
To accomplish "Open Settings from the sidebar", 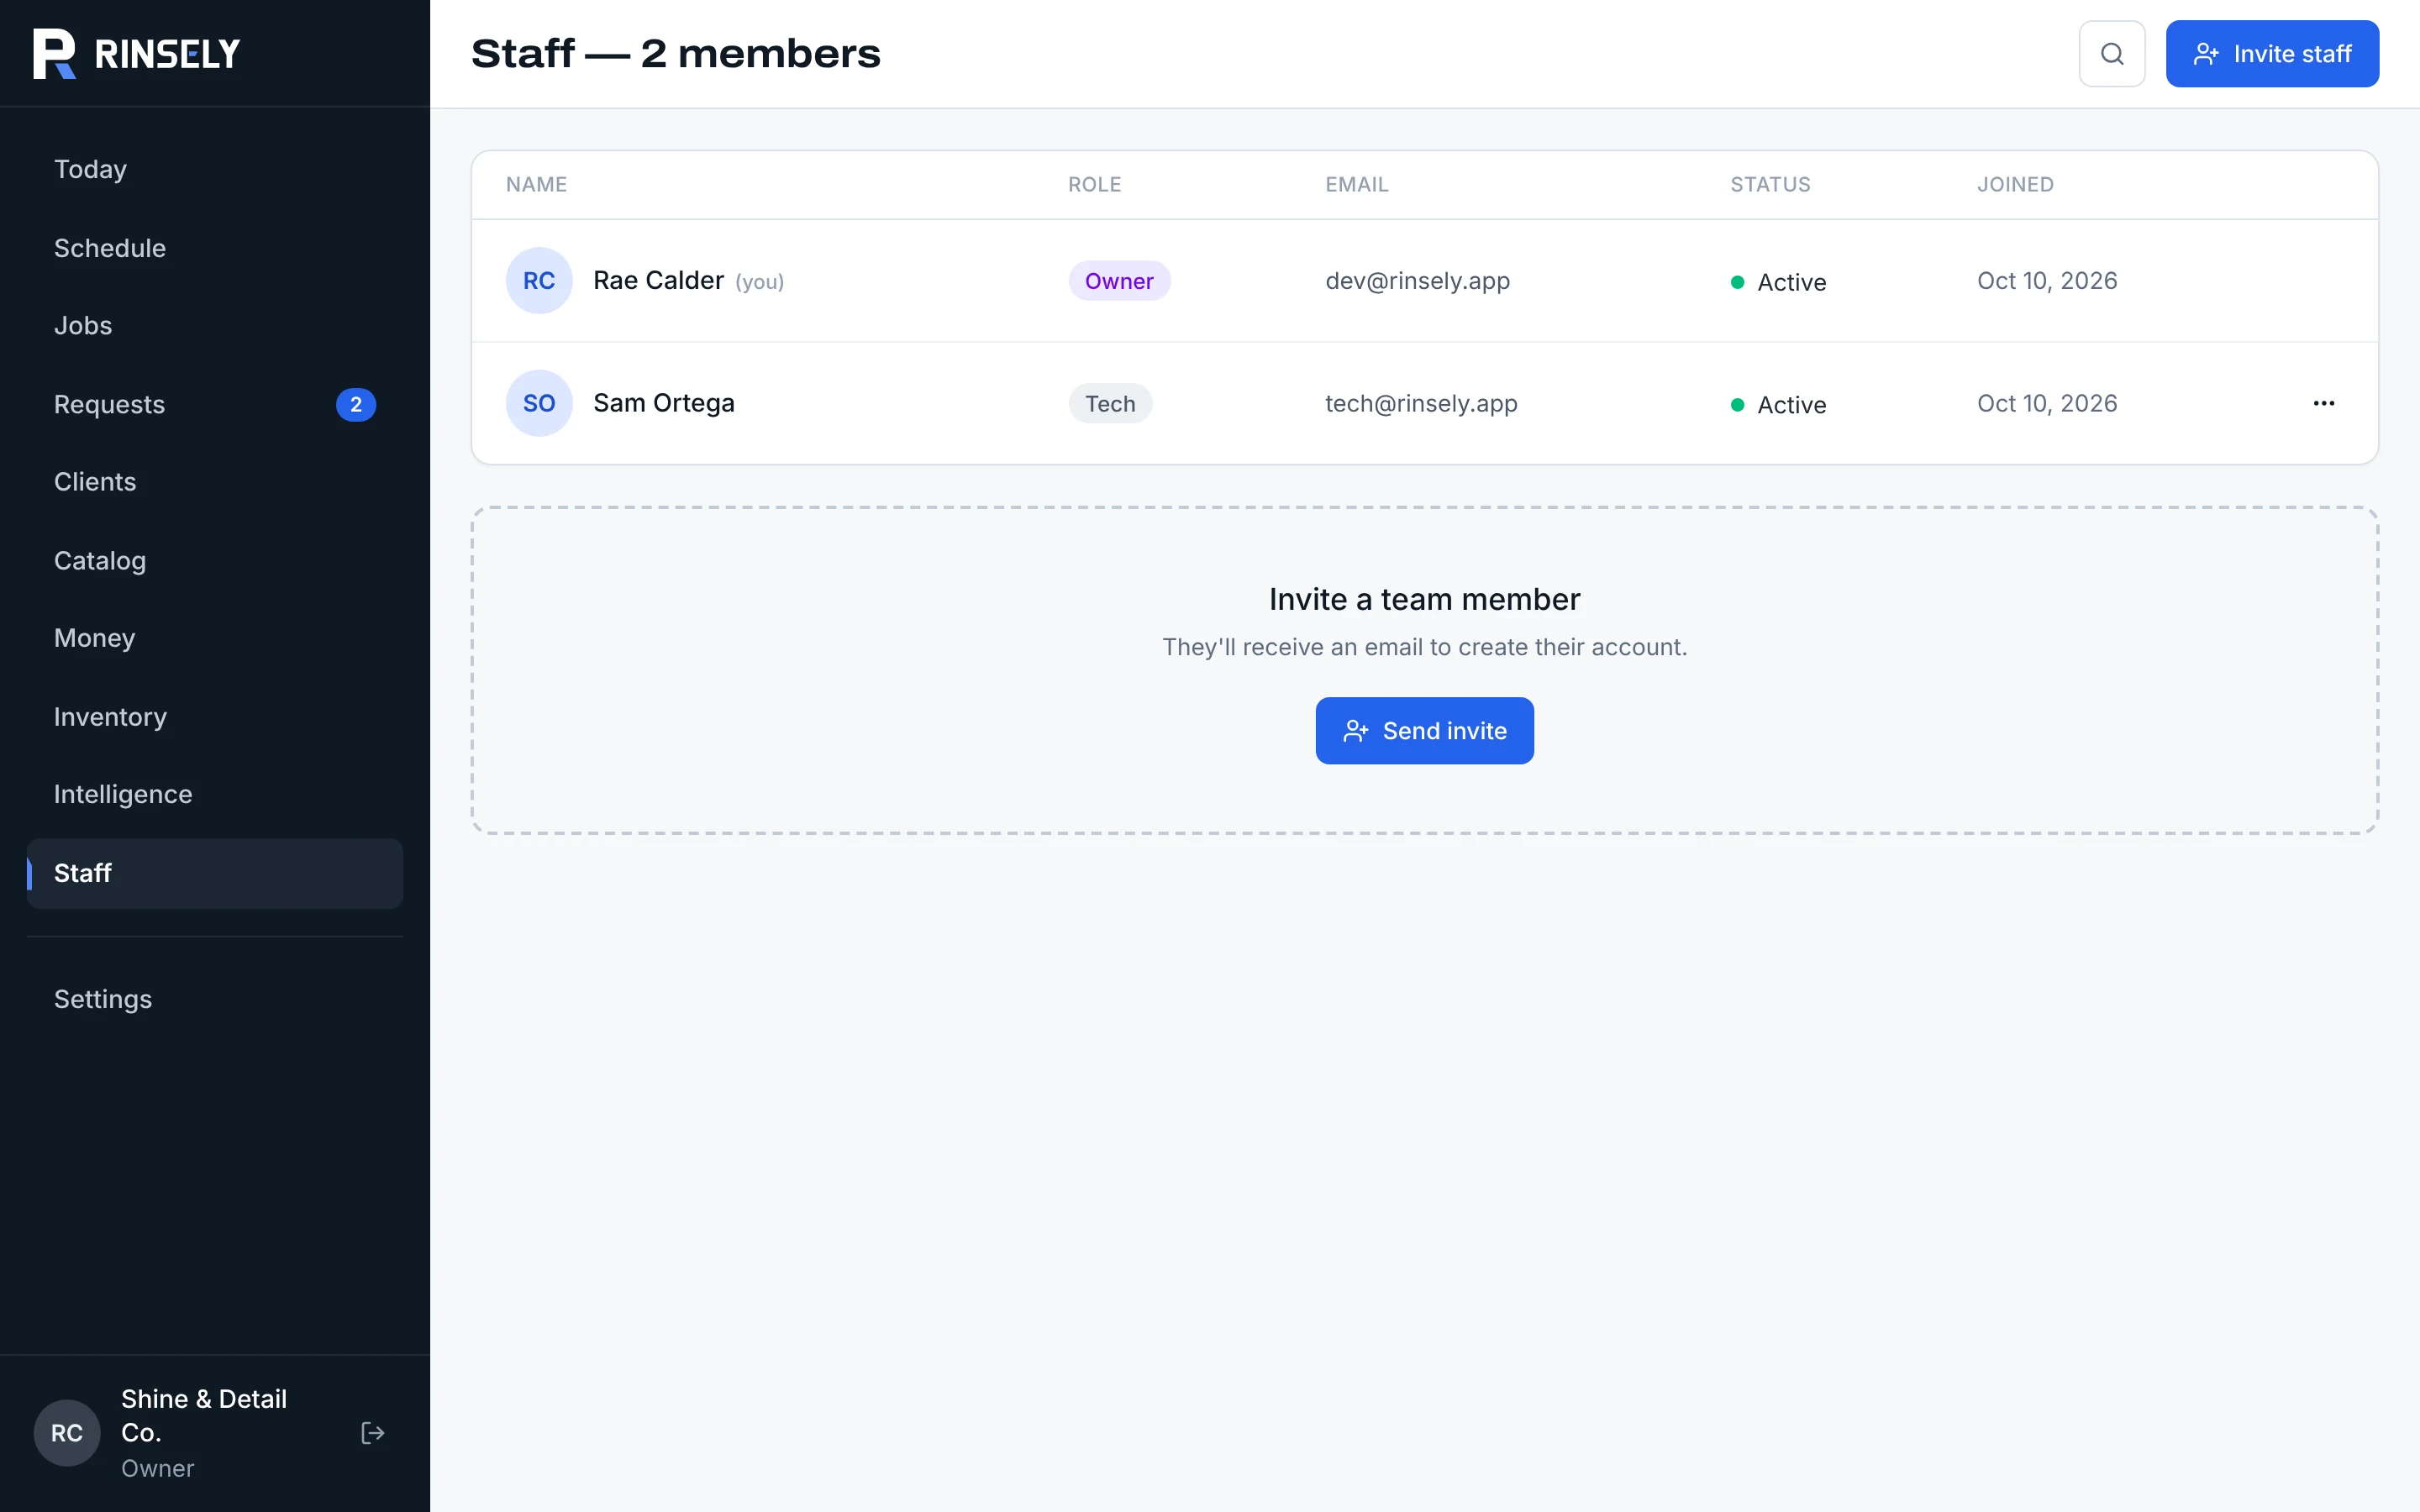I will [x=215, y=999].
